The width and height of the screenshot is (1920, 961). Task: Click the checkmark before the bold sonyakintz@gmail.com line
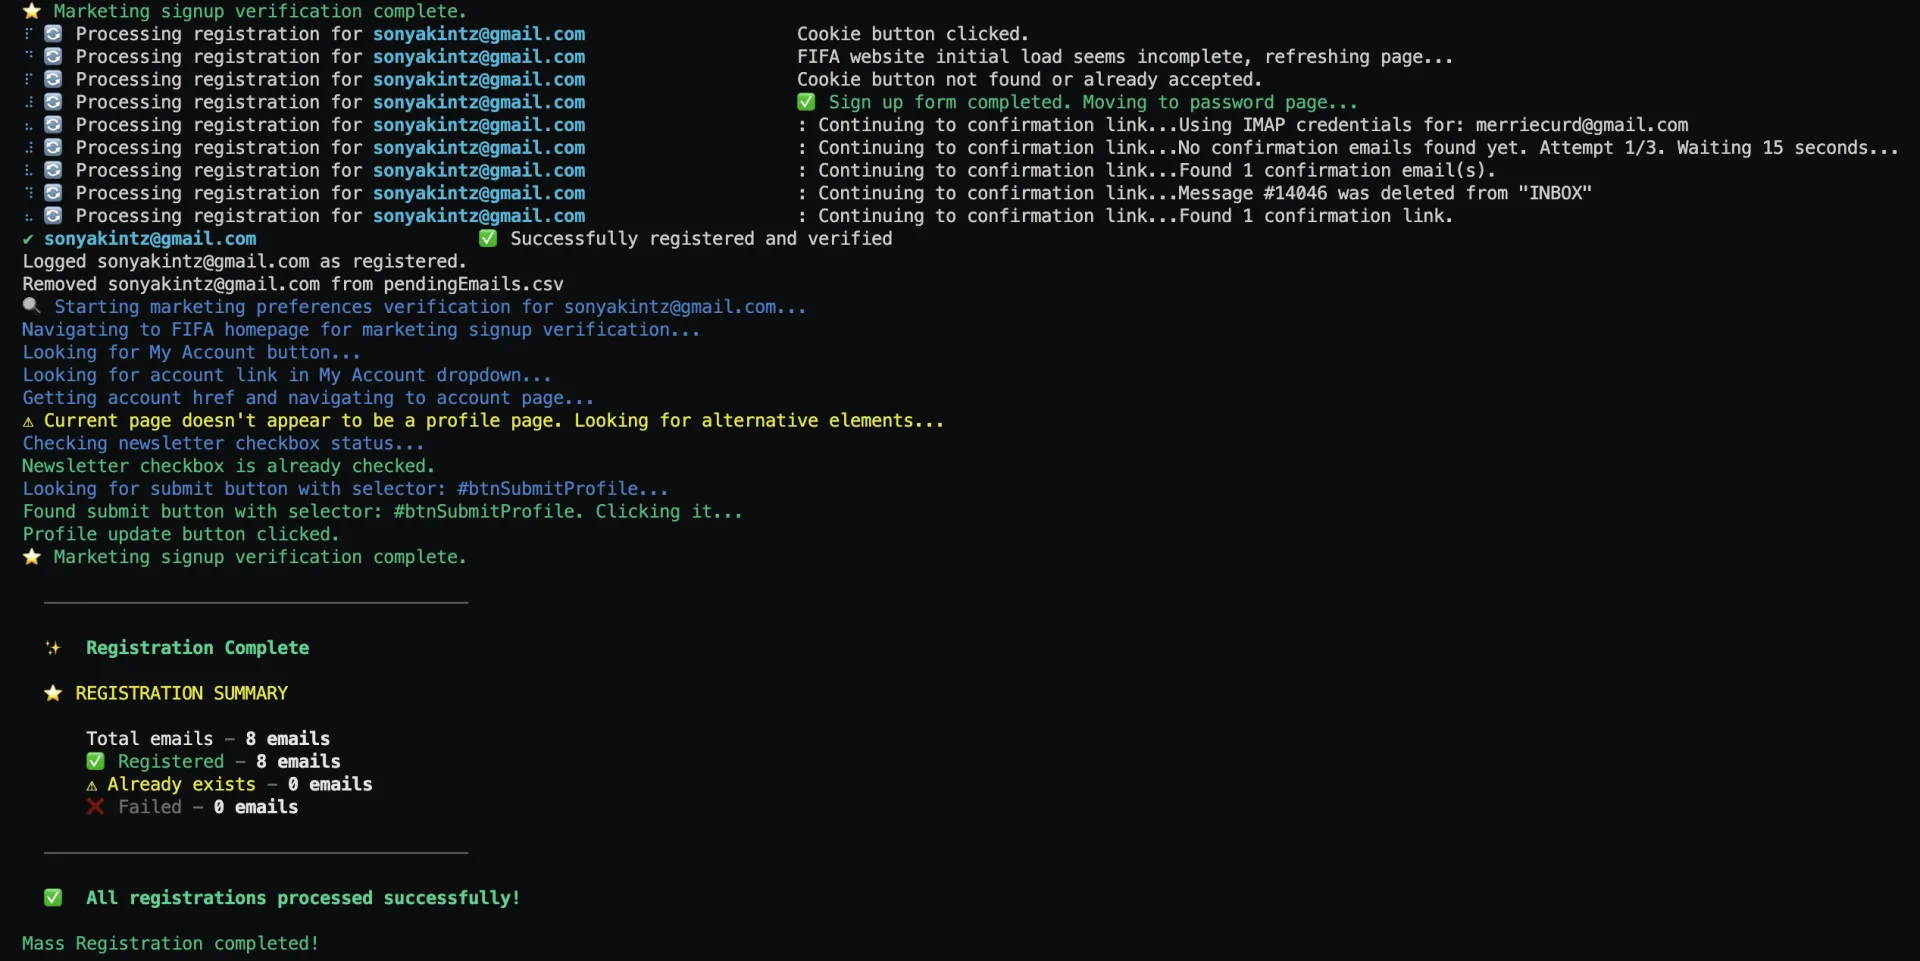point(28,239)
